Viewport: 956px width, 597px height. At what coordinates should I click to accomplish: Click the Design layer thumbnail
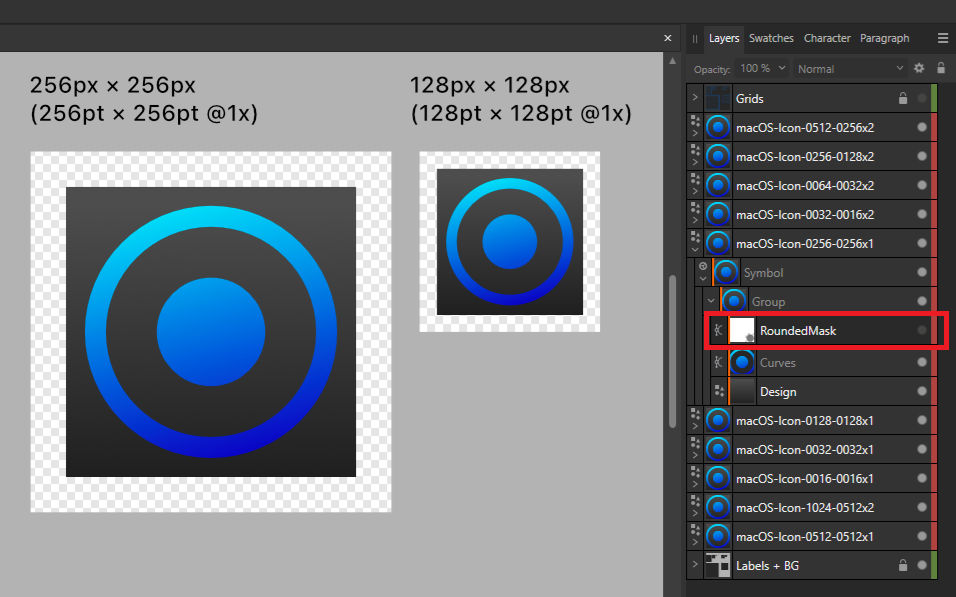coord(741,391)
